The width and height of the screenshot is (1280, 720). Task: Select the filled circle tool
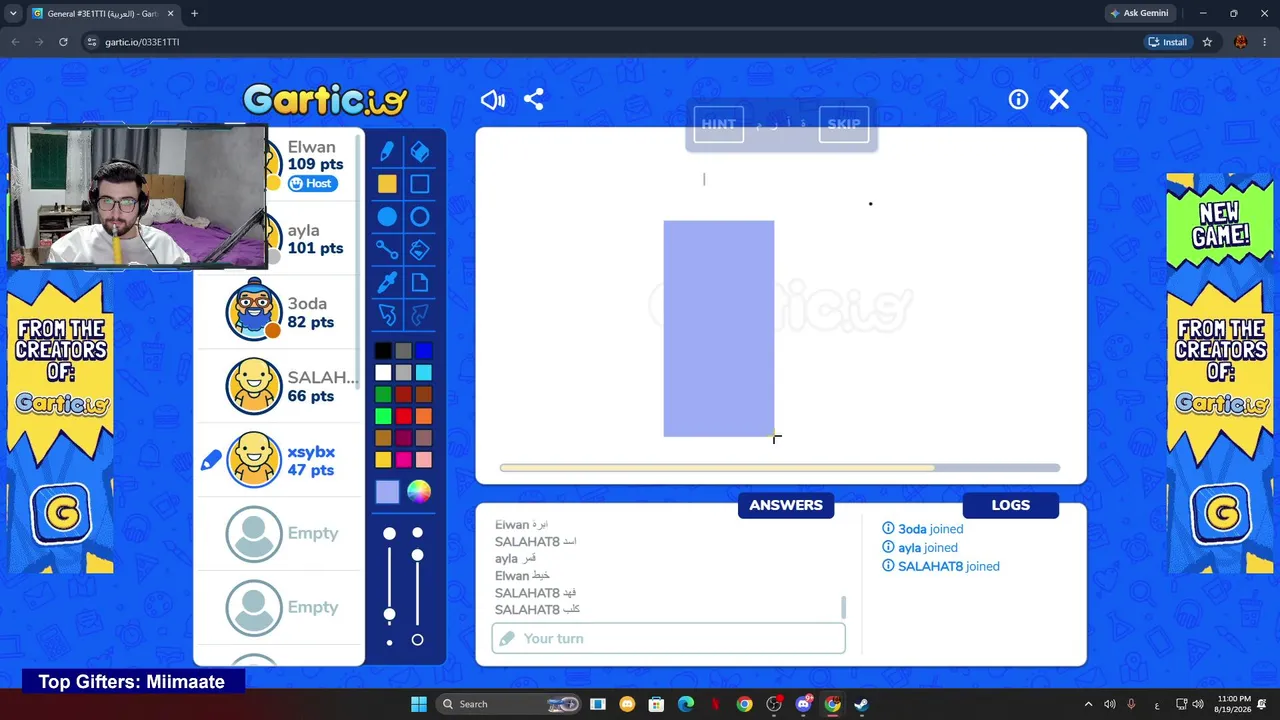point(387,217)
